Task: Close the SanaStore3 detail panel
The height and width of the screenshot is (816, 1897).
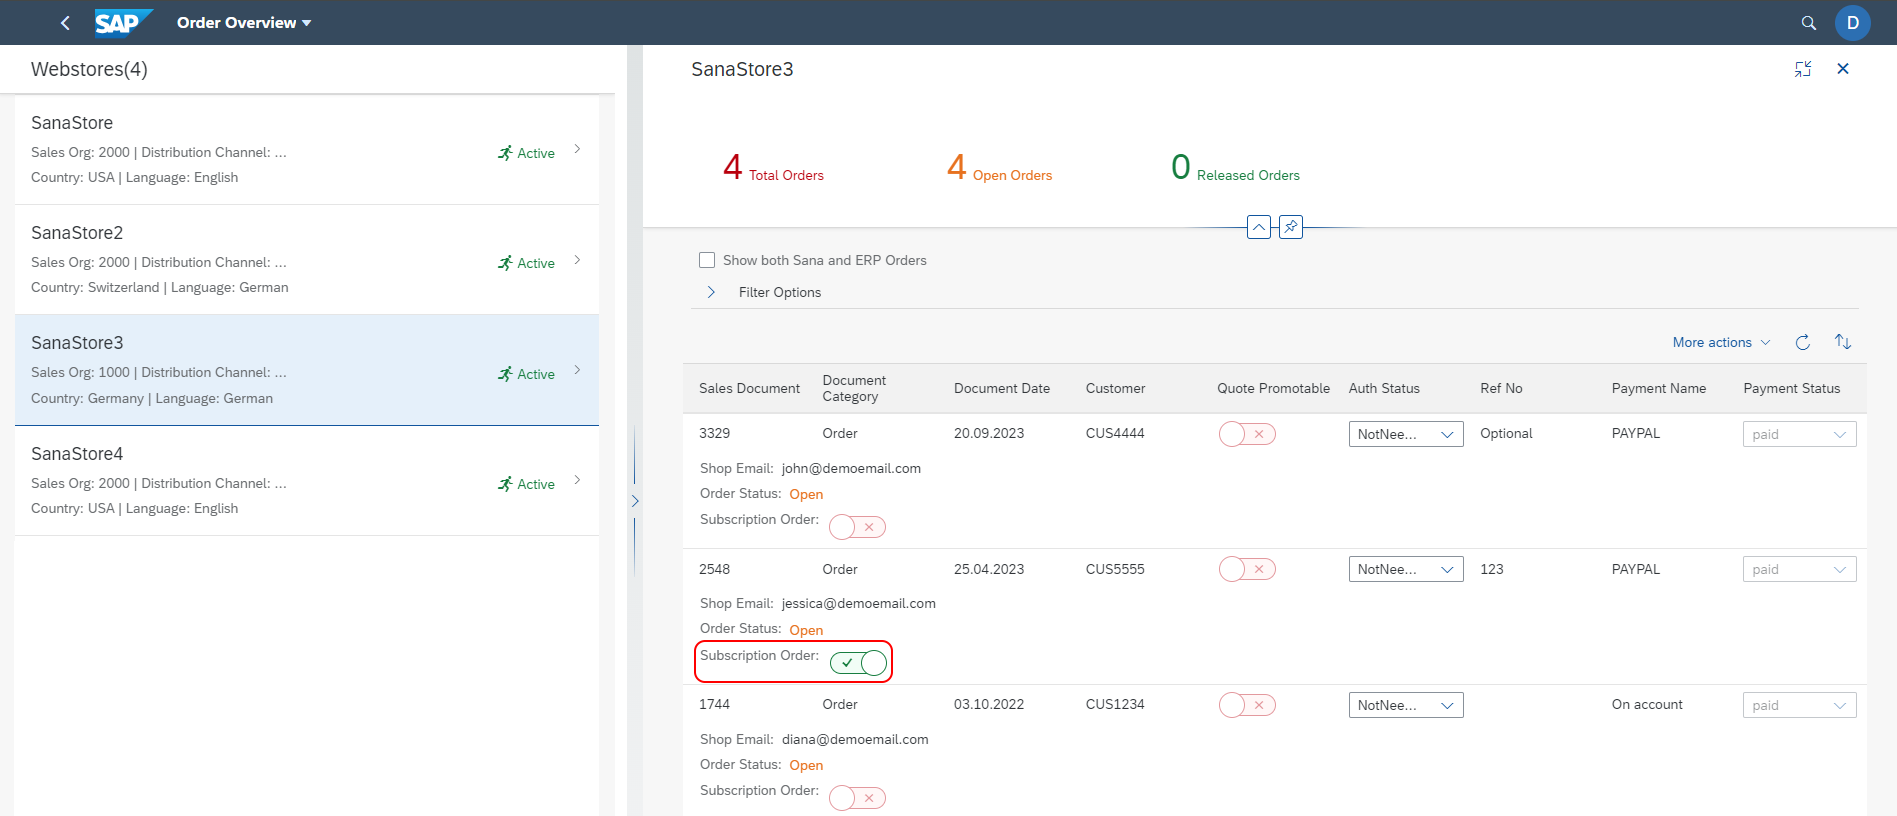Action: pyautogui.click(x=1843, y=69)
